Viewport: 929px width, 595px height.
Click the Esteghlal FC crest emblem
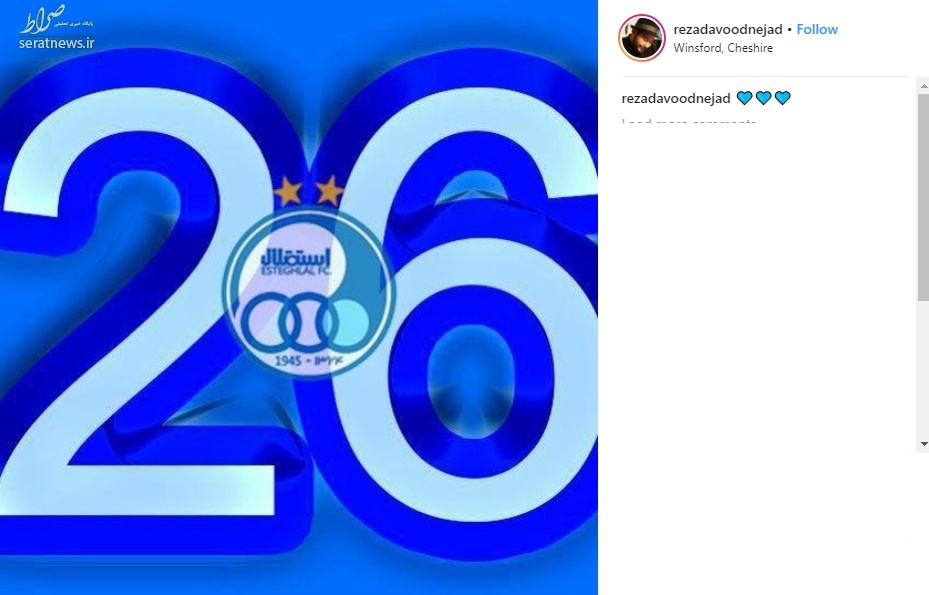click(308, 292)
